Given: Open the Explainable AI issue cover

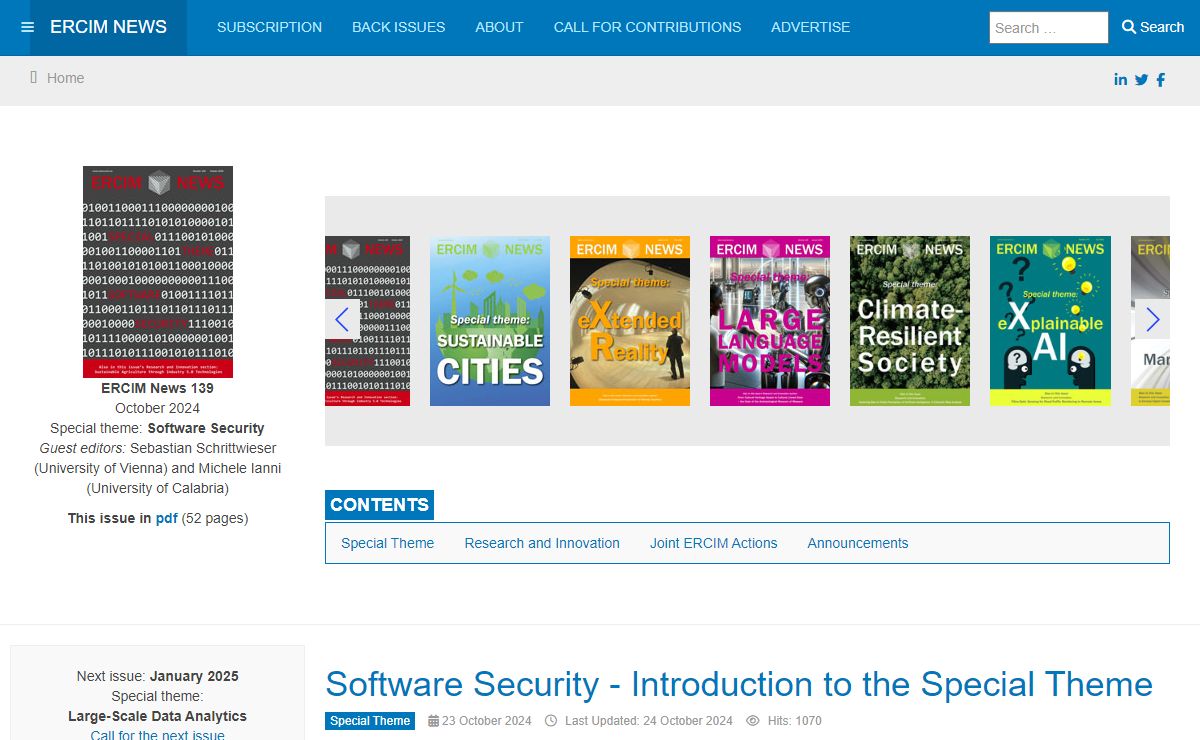Looking at the screenshot, I should coord(1050,321).
